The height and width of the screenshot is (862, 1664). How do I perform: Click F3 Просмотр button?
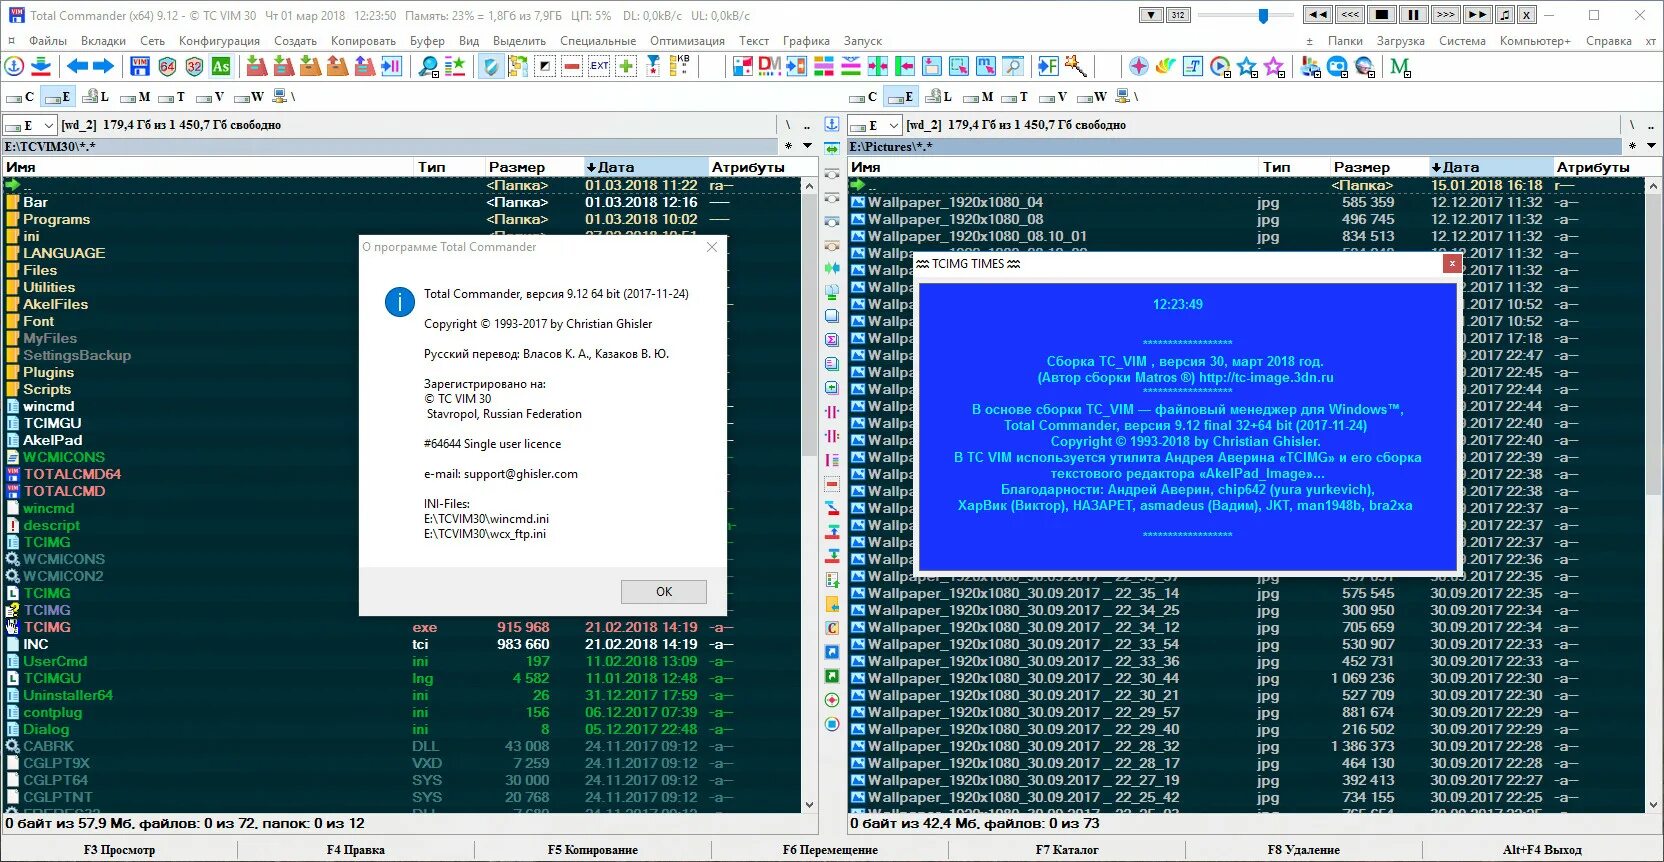pos(119,850)
